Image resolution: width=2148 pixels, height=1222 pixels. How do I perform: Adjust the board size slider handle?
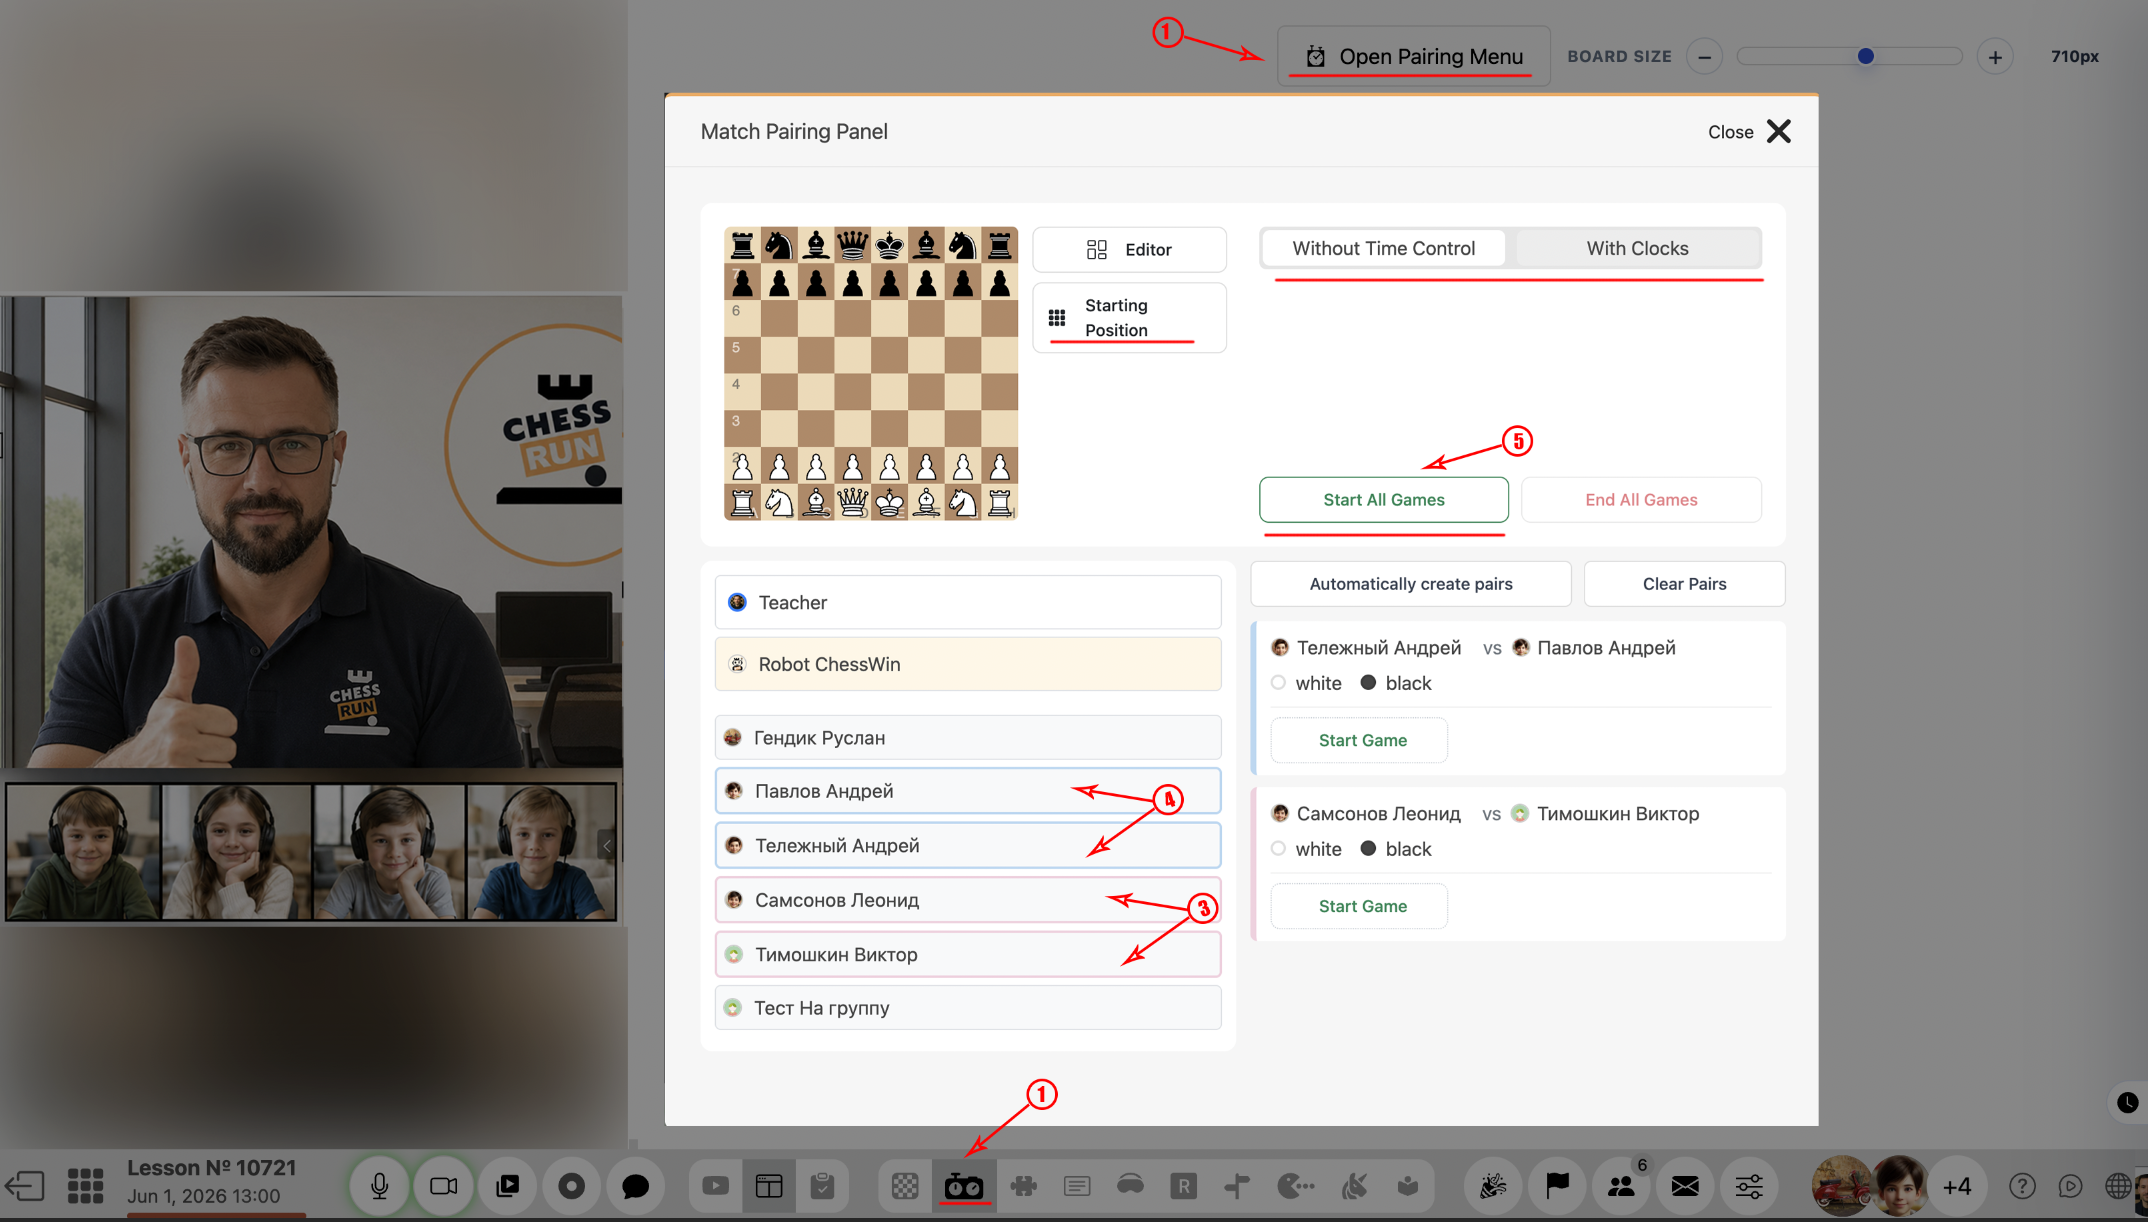coord(1865,57)
